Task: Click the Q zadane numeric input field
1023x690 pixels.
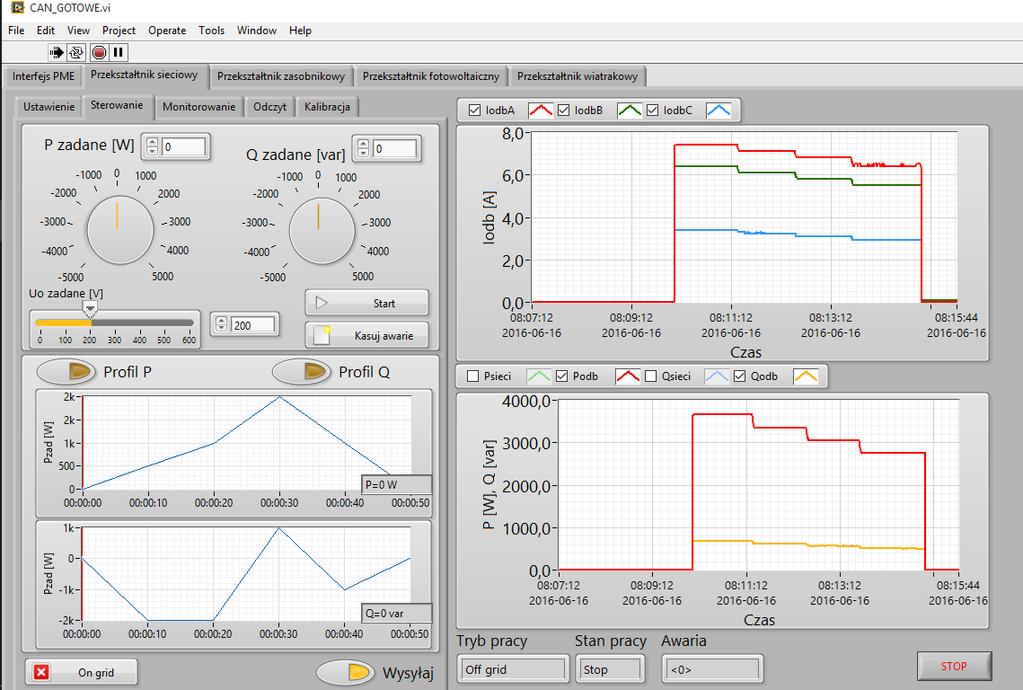Action: click(x=395, y=149)
